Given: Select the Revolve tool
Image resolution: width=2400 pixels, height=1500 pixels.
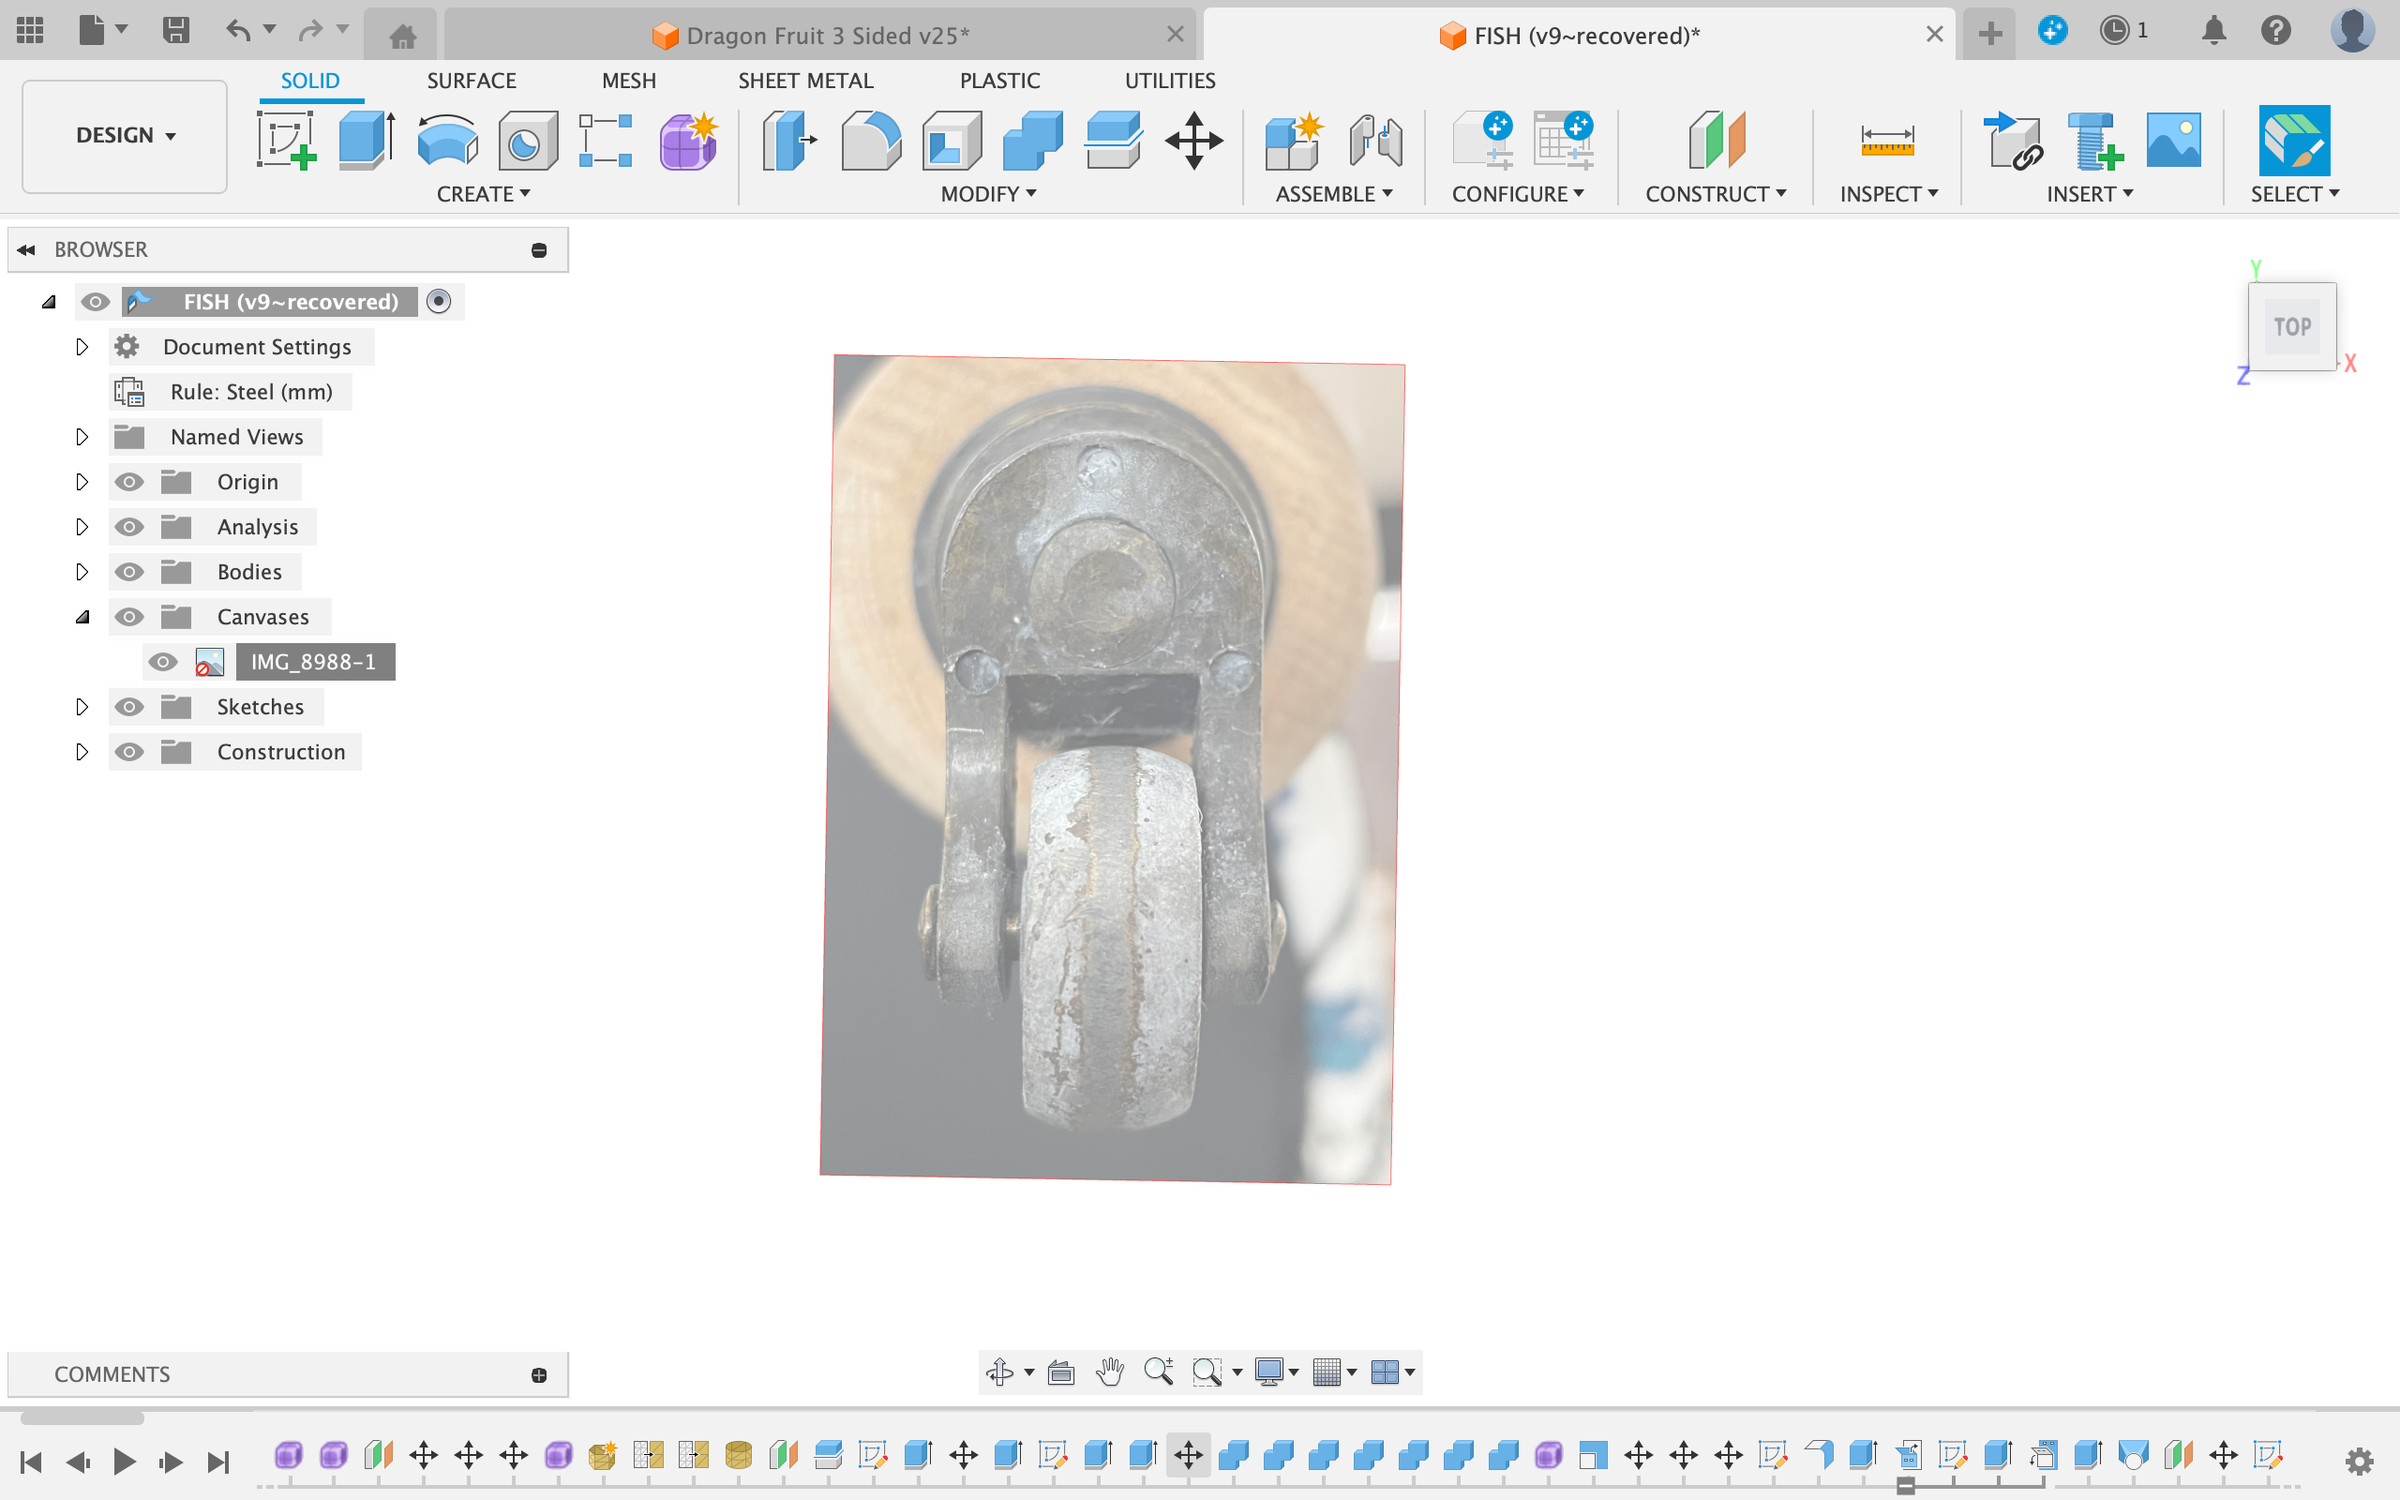Looking at the screenshot, I should (x=447, y=140).
